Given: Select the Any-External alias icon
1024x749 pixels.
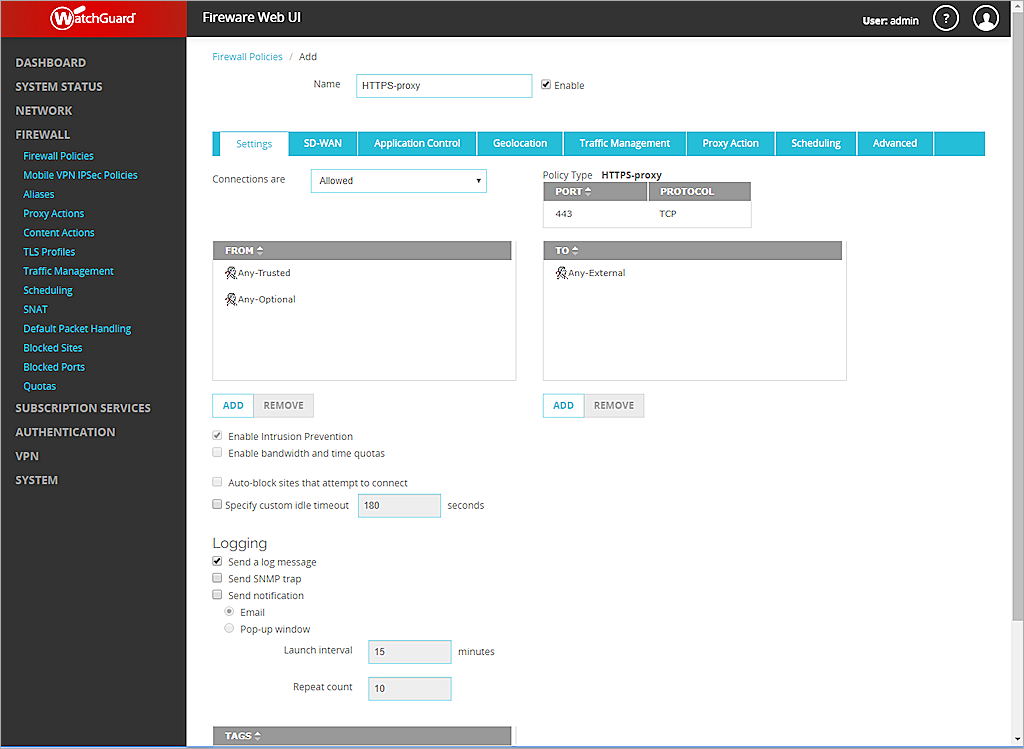Looking at the screenshot, I should pos(561,272).
